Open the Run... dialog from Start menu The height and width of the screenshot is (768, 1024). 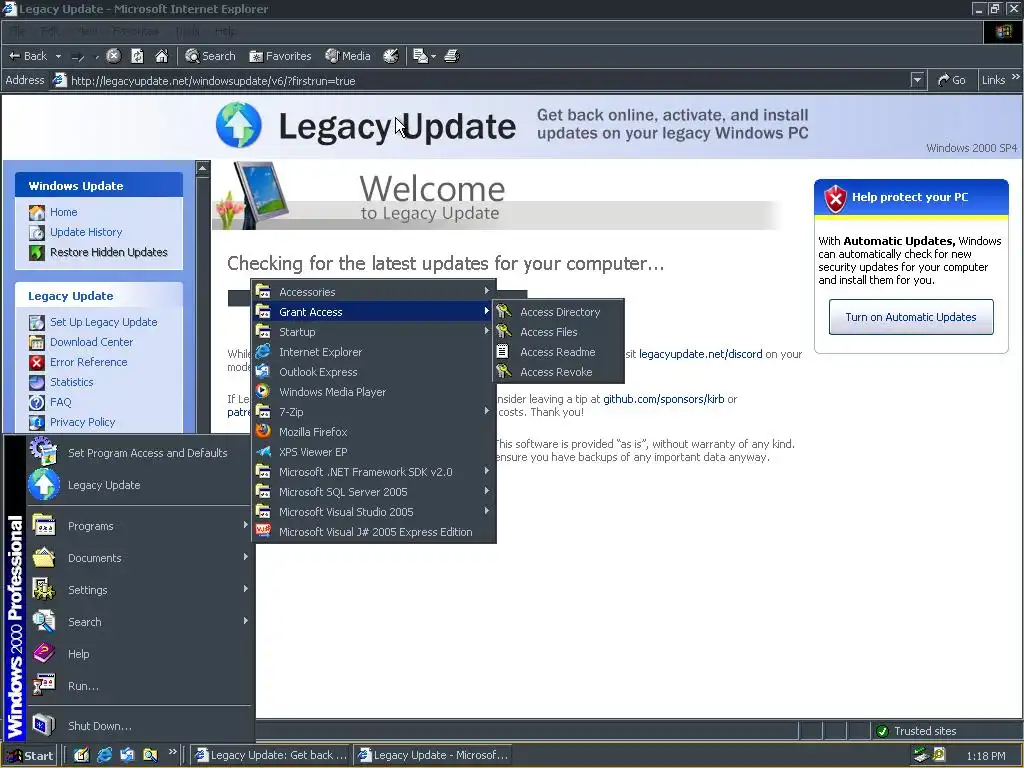[x=138, y=686]
